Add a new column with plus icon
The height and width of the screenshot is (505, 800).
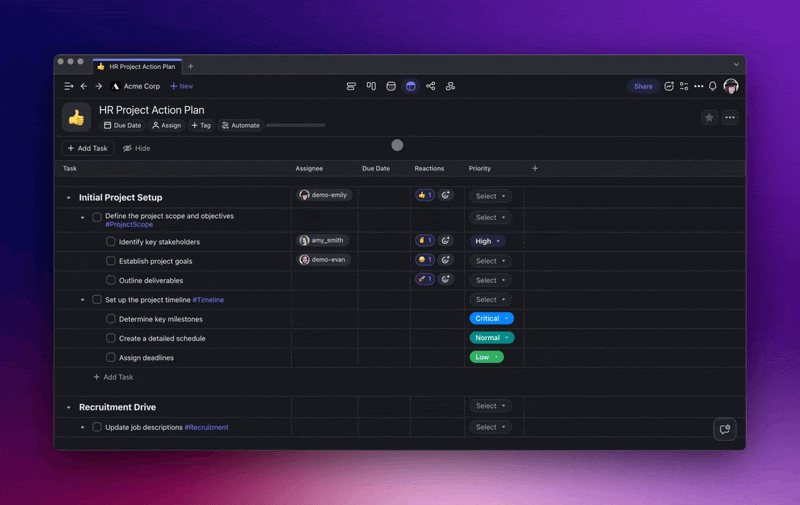tap(535, 168)
